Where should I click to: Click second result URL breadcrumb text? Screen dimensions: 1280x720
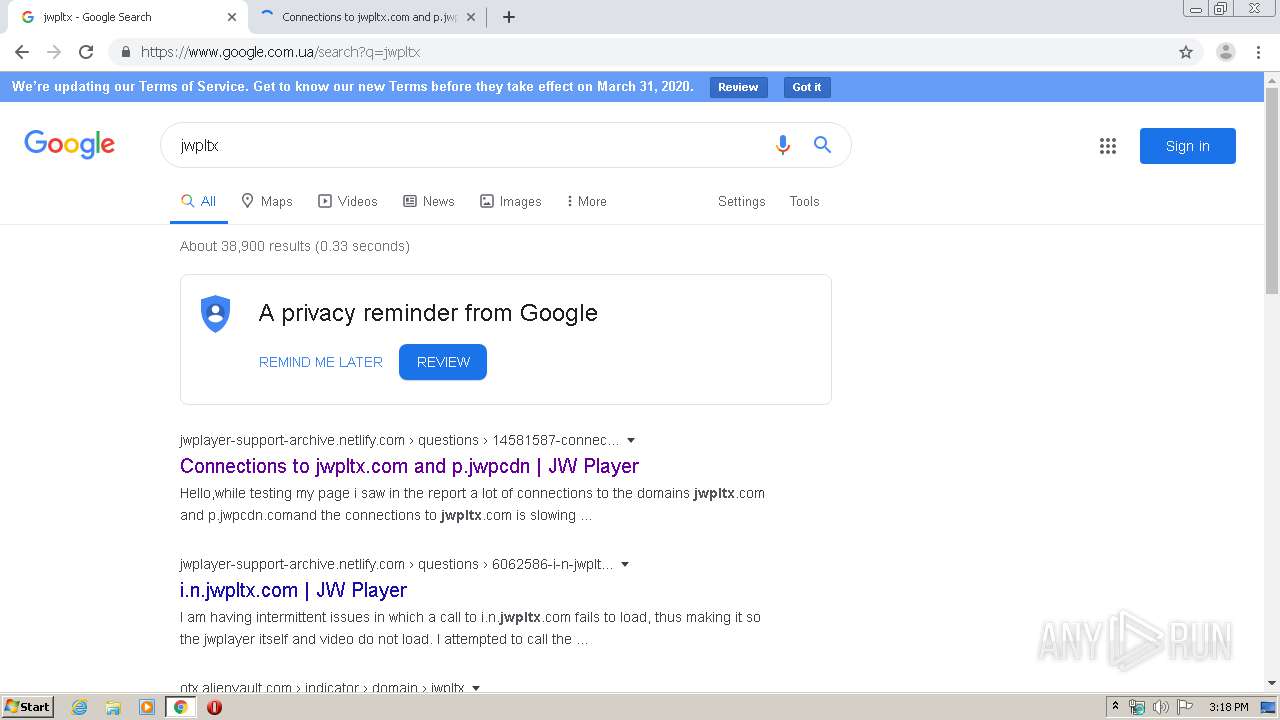397,564
